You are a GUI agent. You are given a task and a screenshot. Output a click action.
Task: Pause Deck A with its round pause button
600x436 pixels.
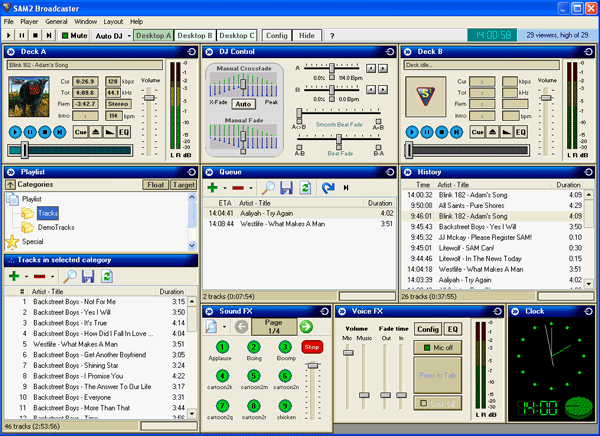coord(30,132)
